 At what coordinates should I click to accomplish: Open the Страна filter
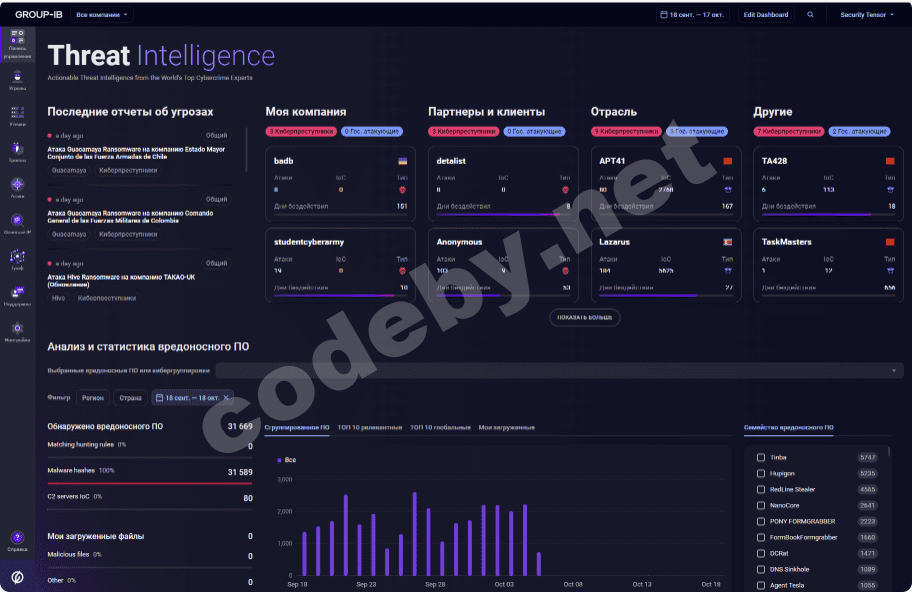[130, 398]
